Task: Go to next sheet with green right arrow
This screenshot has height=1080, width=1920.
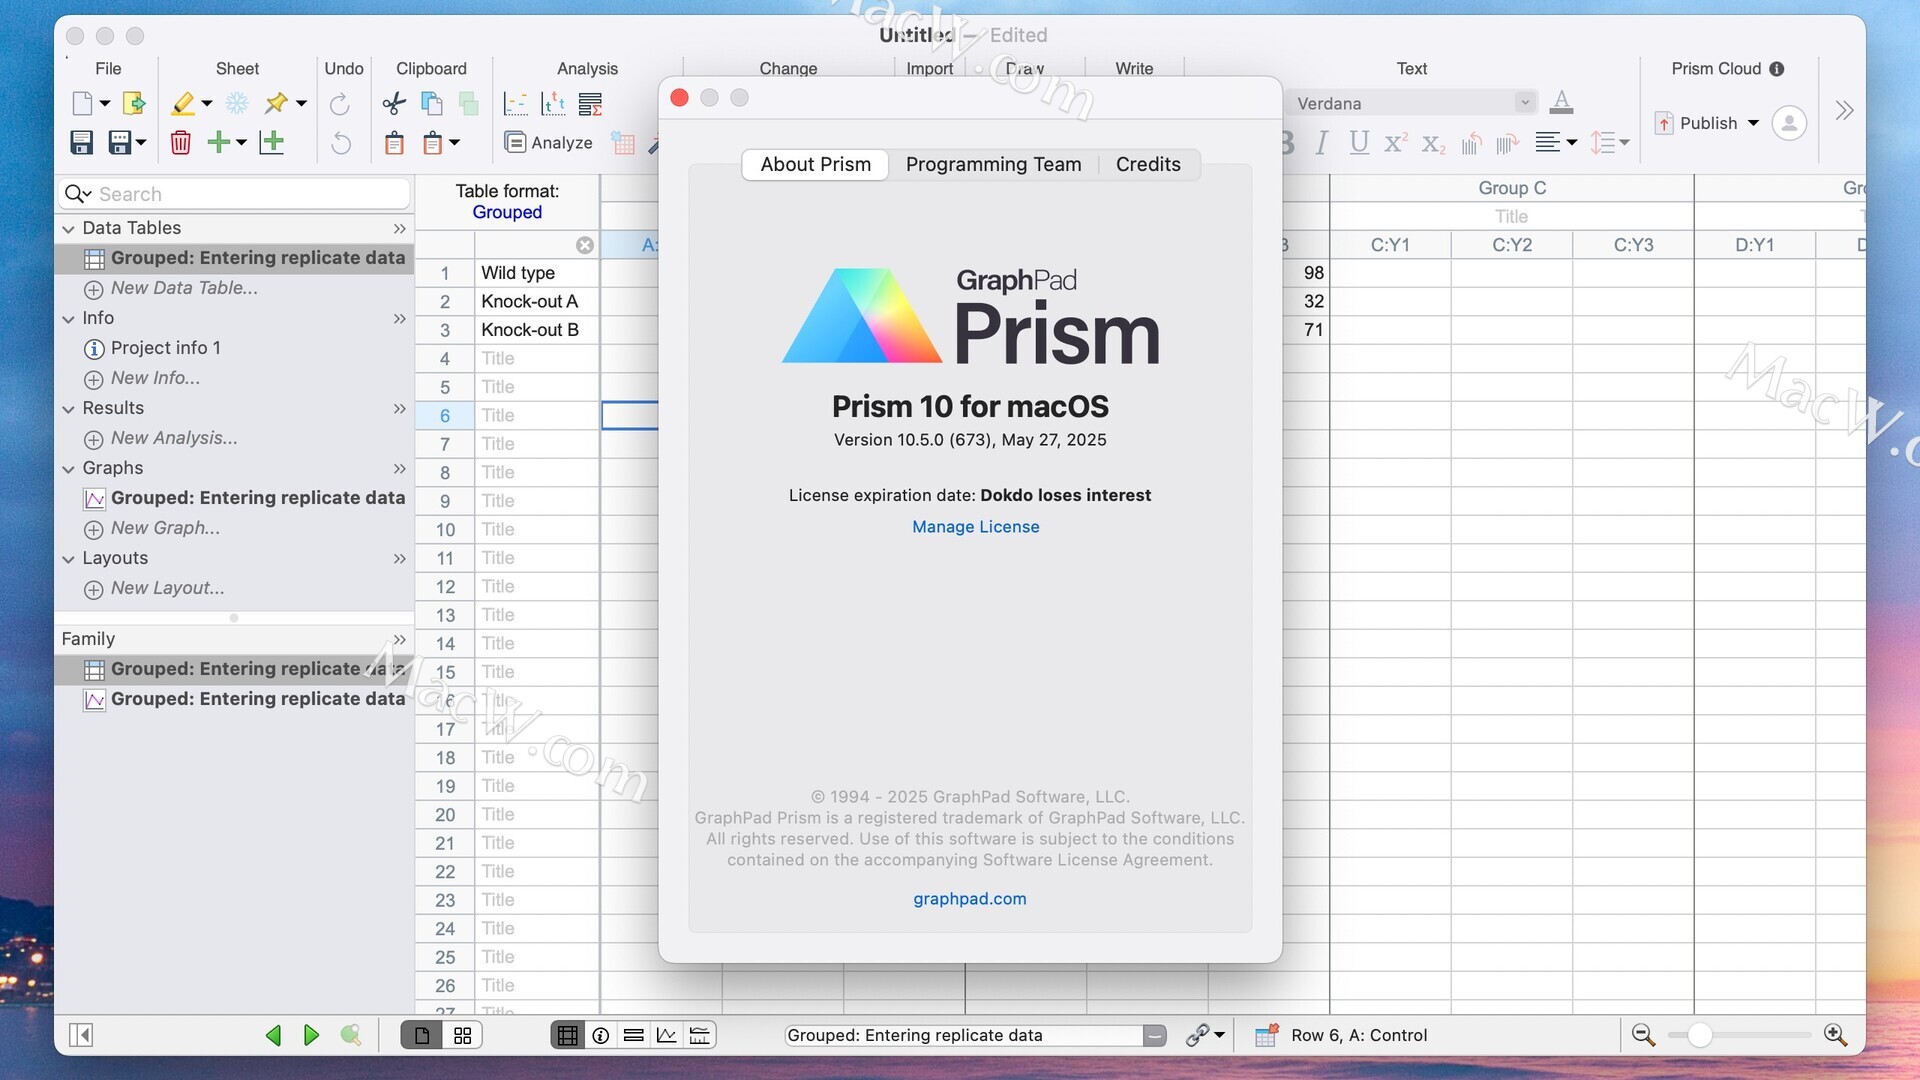Action: (311, 1035)
